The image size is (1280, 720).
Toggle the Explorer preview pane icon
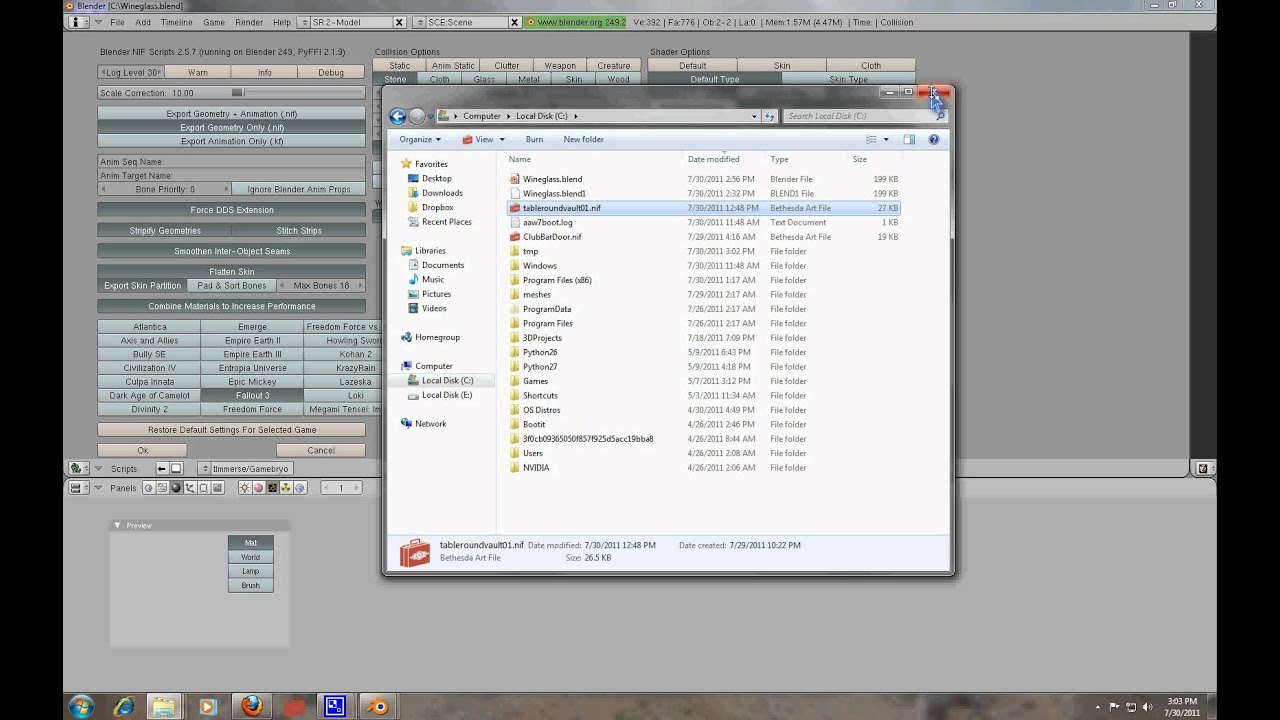point(909,139)
